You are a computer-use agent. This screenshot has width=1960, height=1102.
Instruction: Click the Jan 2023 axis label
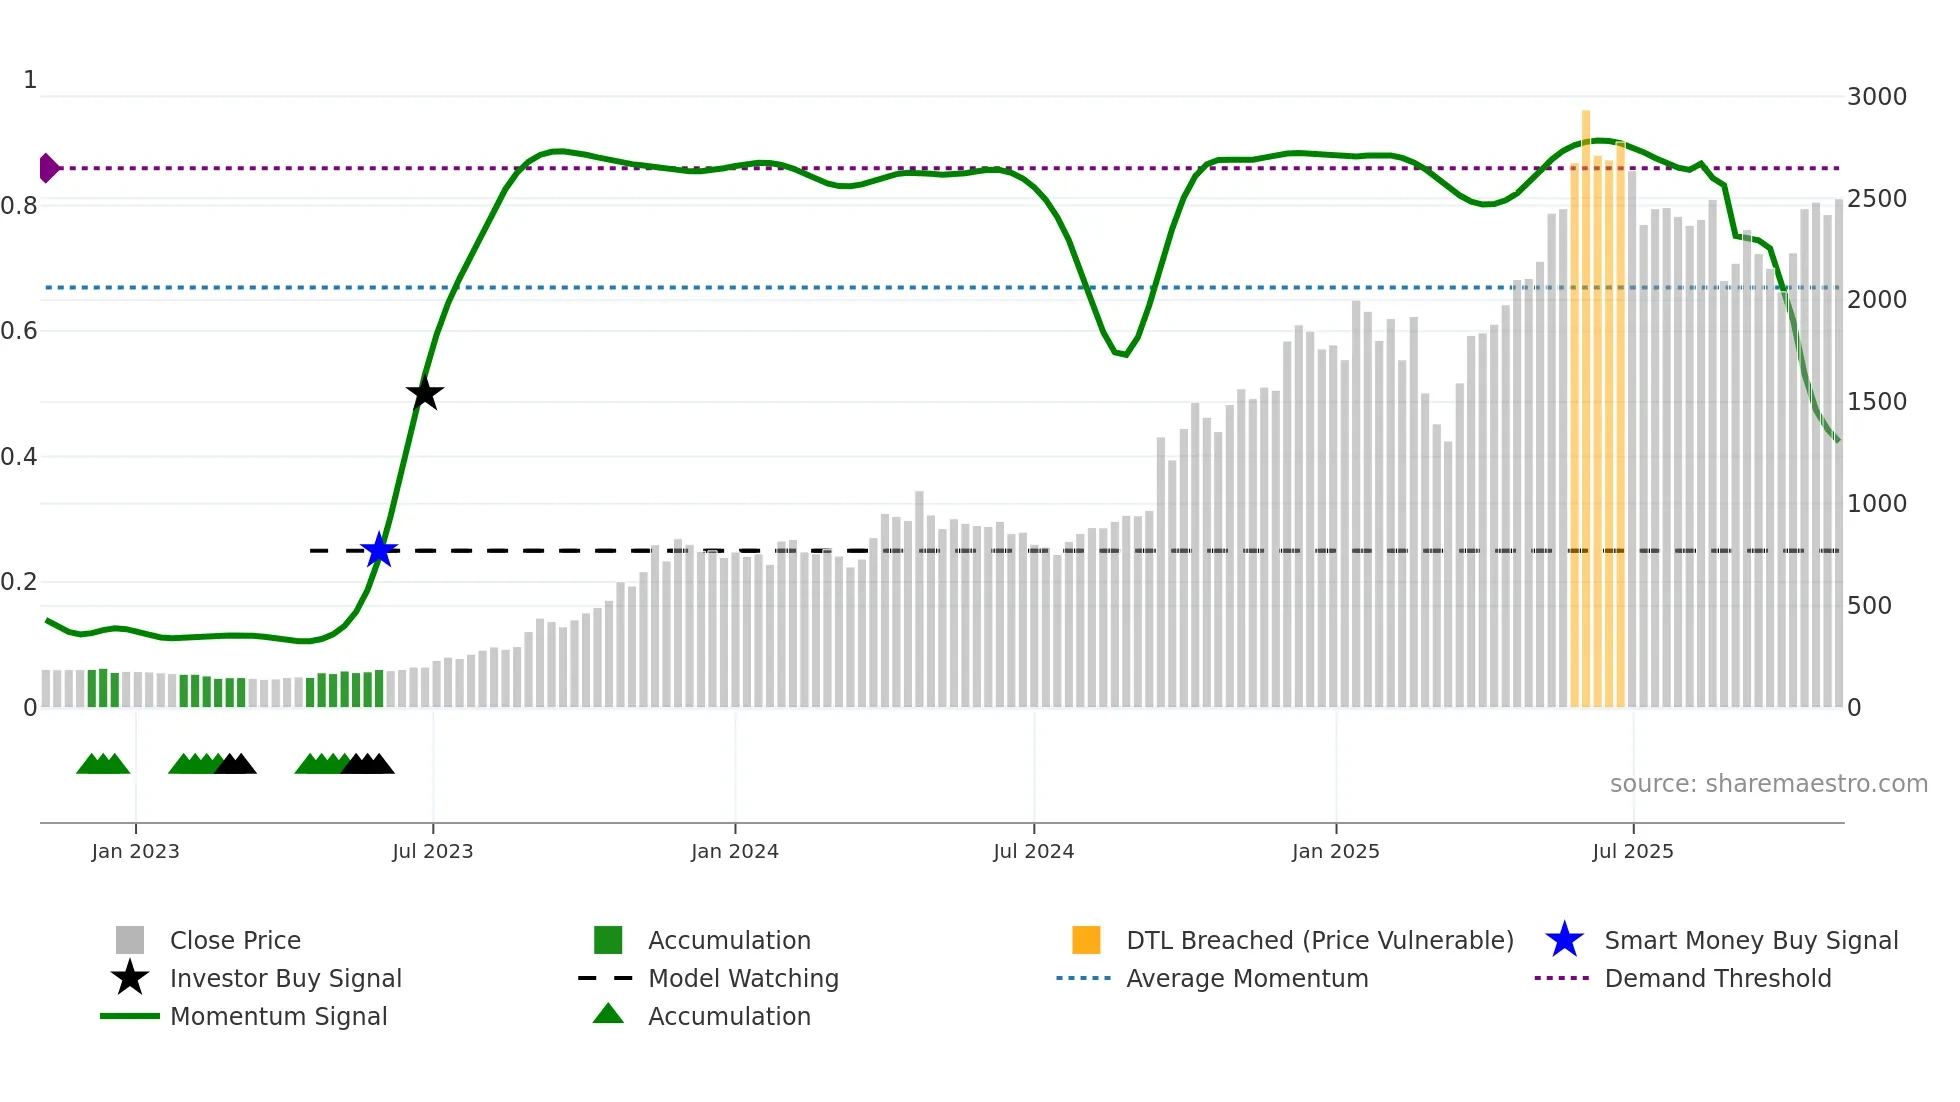click(135, 851)
